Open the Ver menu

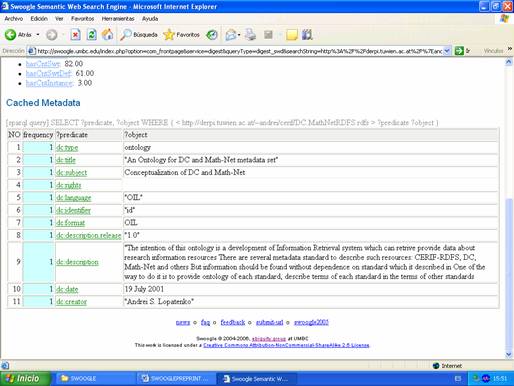pyautogui.click(x=59, y=19)
